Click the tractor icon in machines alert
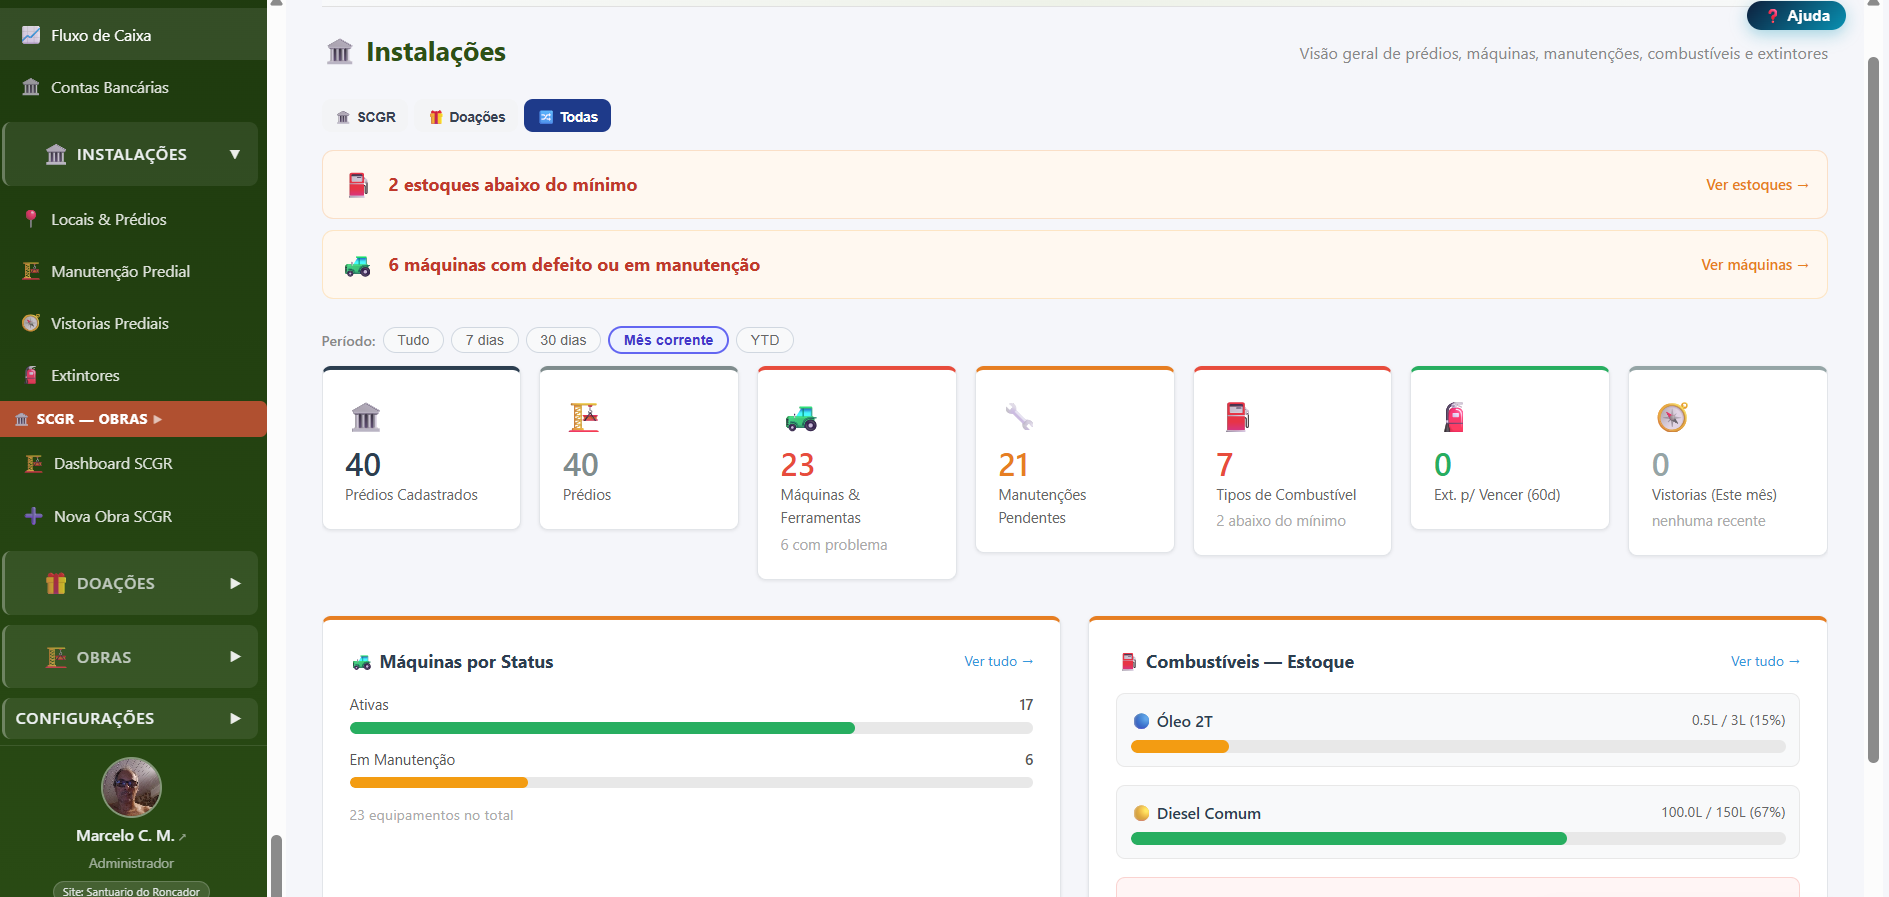This screenshot has width=1889, height=897. click(357, 265)
